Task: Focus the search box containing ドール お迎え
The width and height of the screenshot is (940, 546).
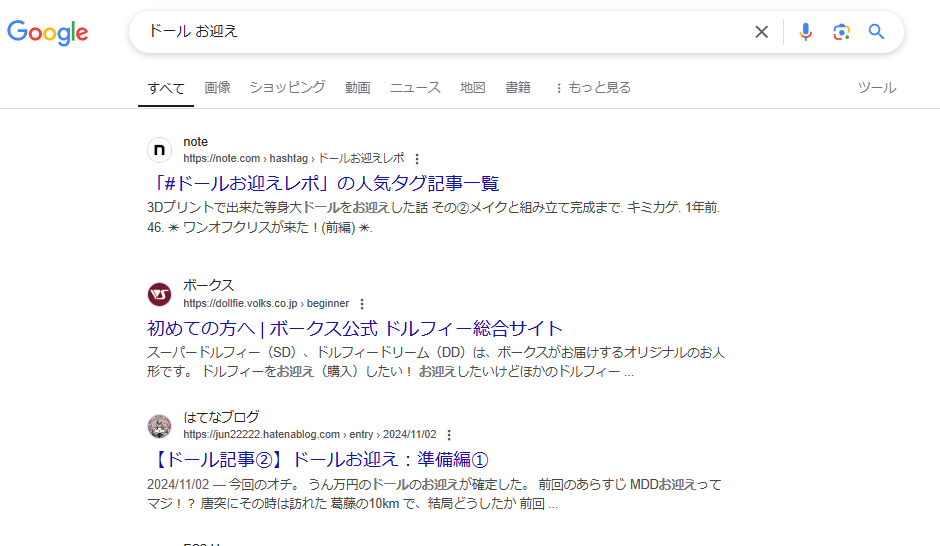Action: pyautogui.click(x=444, y=32)
